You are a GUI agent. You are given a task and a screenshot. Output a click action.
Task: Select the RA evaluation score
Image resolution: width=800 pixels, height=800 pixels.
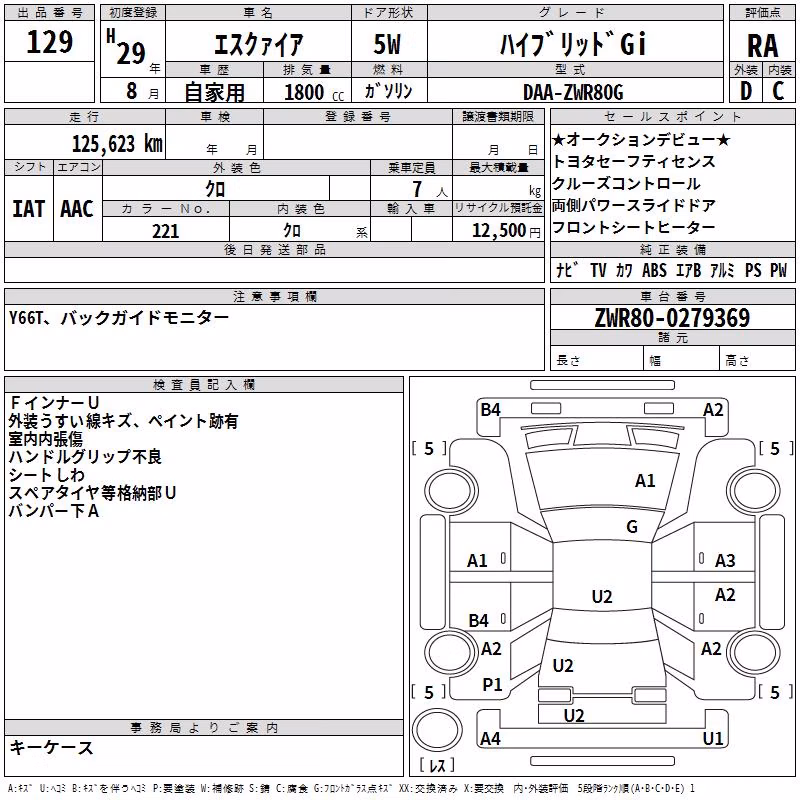(762, 46)
